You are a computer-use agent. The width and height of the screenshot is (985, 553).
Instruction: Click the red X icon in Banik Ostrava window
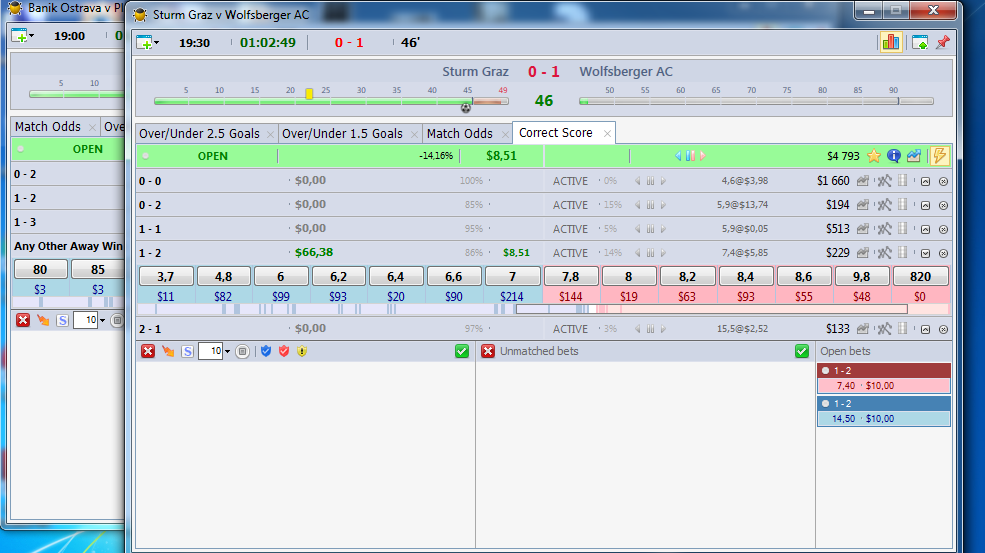[x=23, y=320]
